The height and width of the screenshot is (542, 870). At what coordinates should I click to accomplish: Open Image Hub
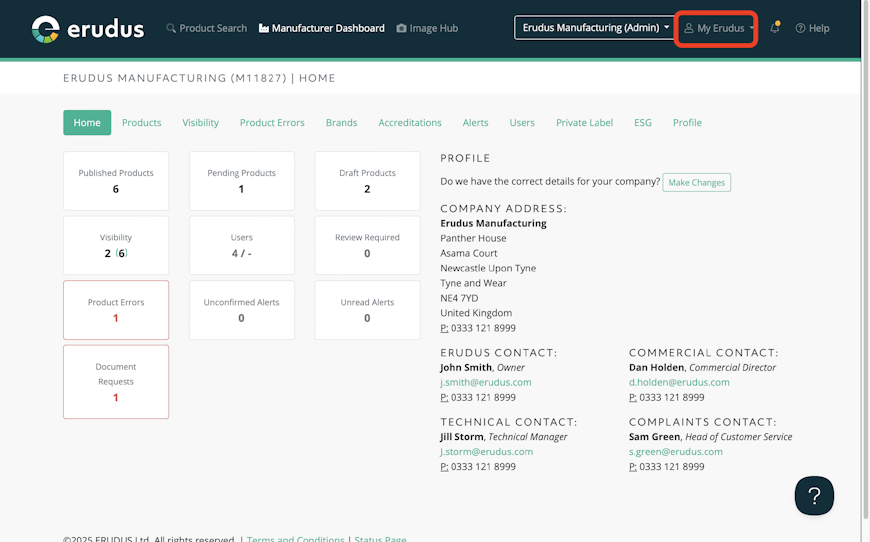click(427, 28)
